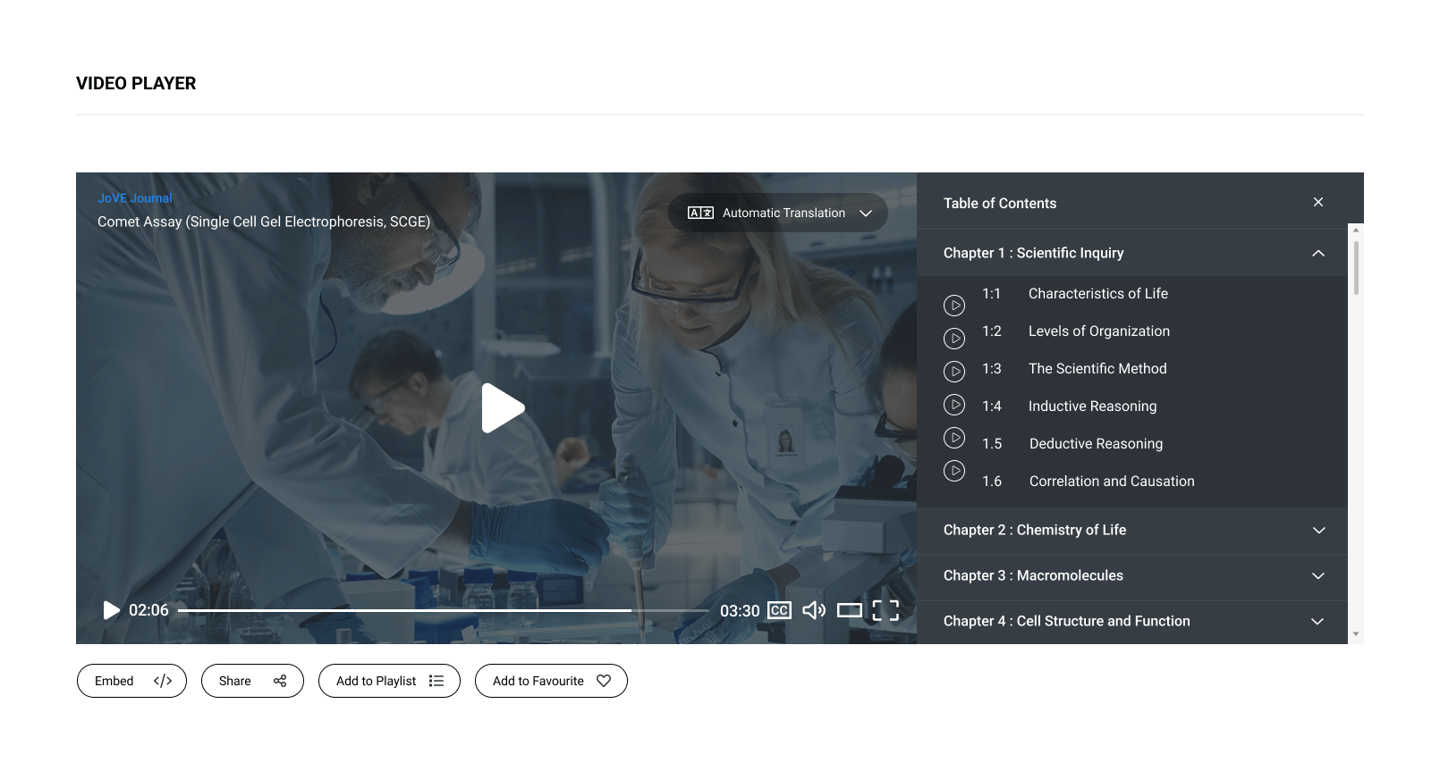Open The Scientific Method lesson
Viewport: 1440px width, 771px height.
click(x=1097, y=368)
